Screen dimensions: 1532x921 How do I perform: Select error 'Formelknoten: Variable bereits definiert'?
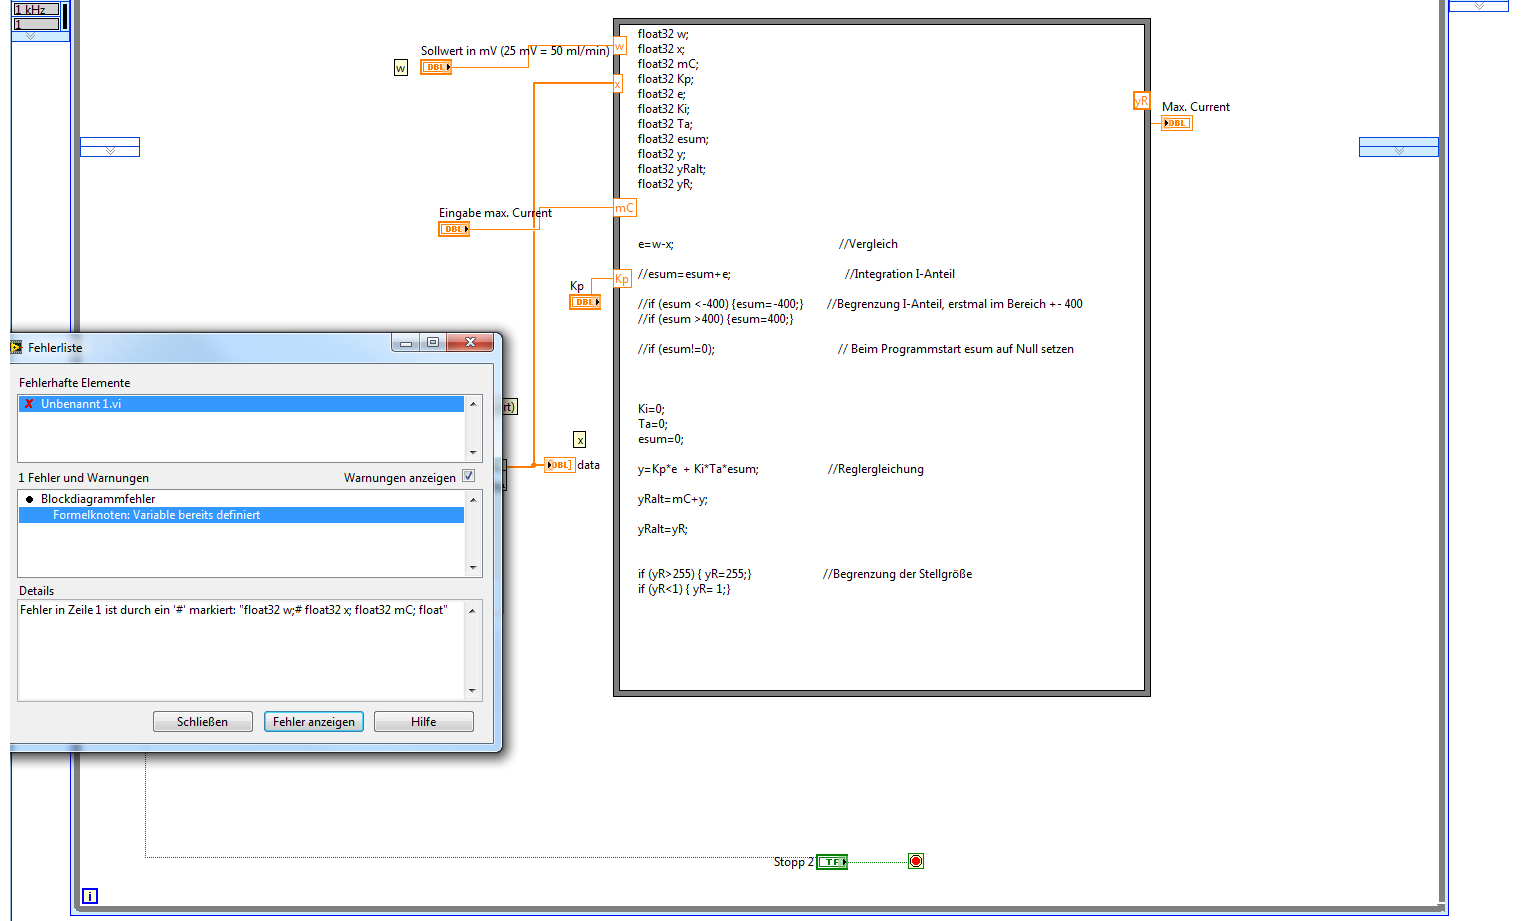[241, 515]
